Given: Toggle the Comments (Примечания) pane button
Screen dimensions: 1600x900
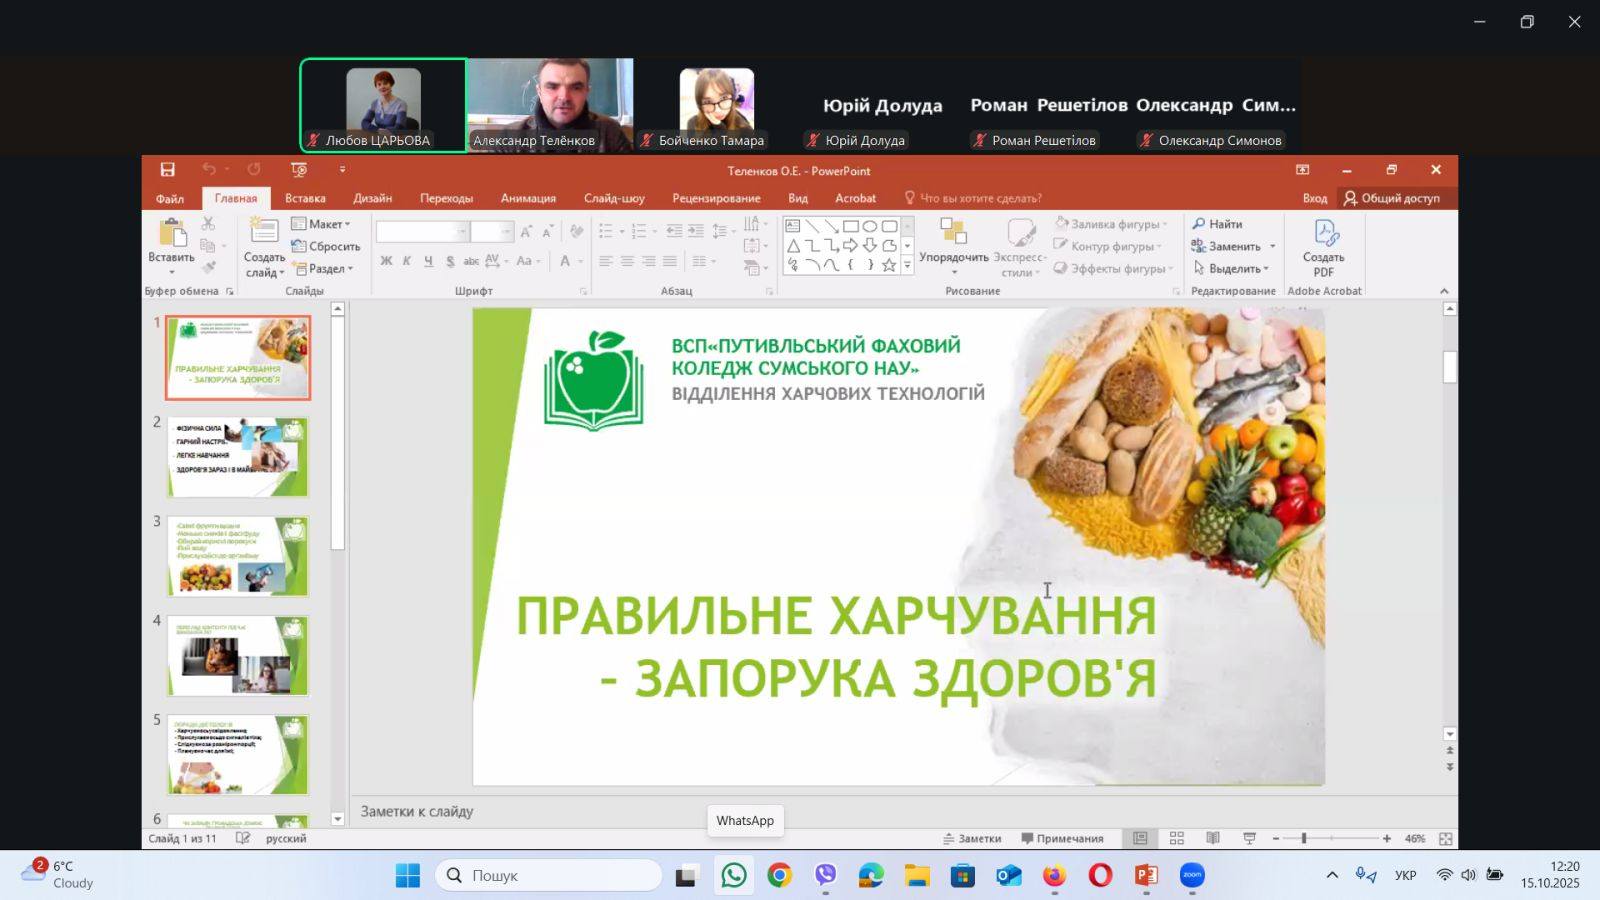Looking at the screenshot, I should 1062,838.
